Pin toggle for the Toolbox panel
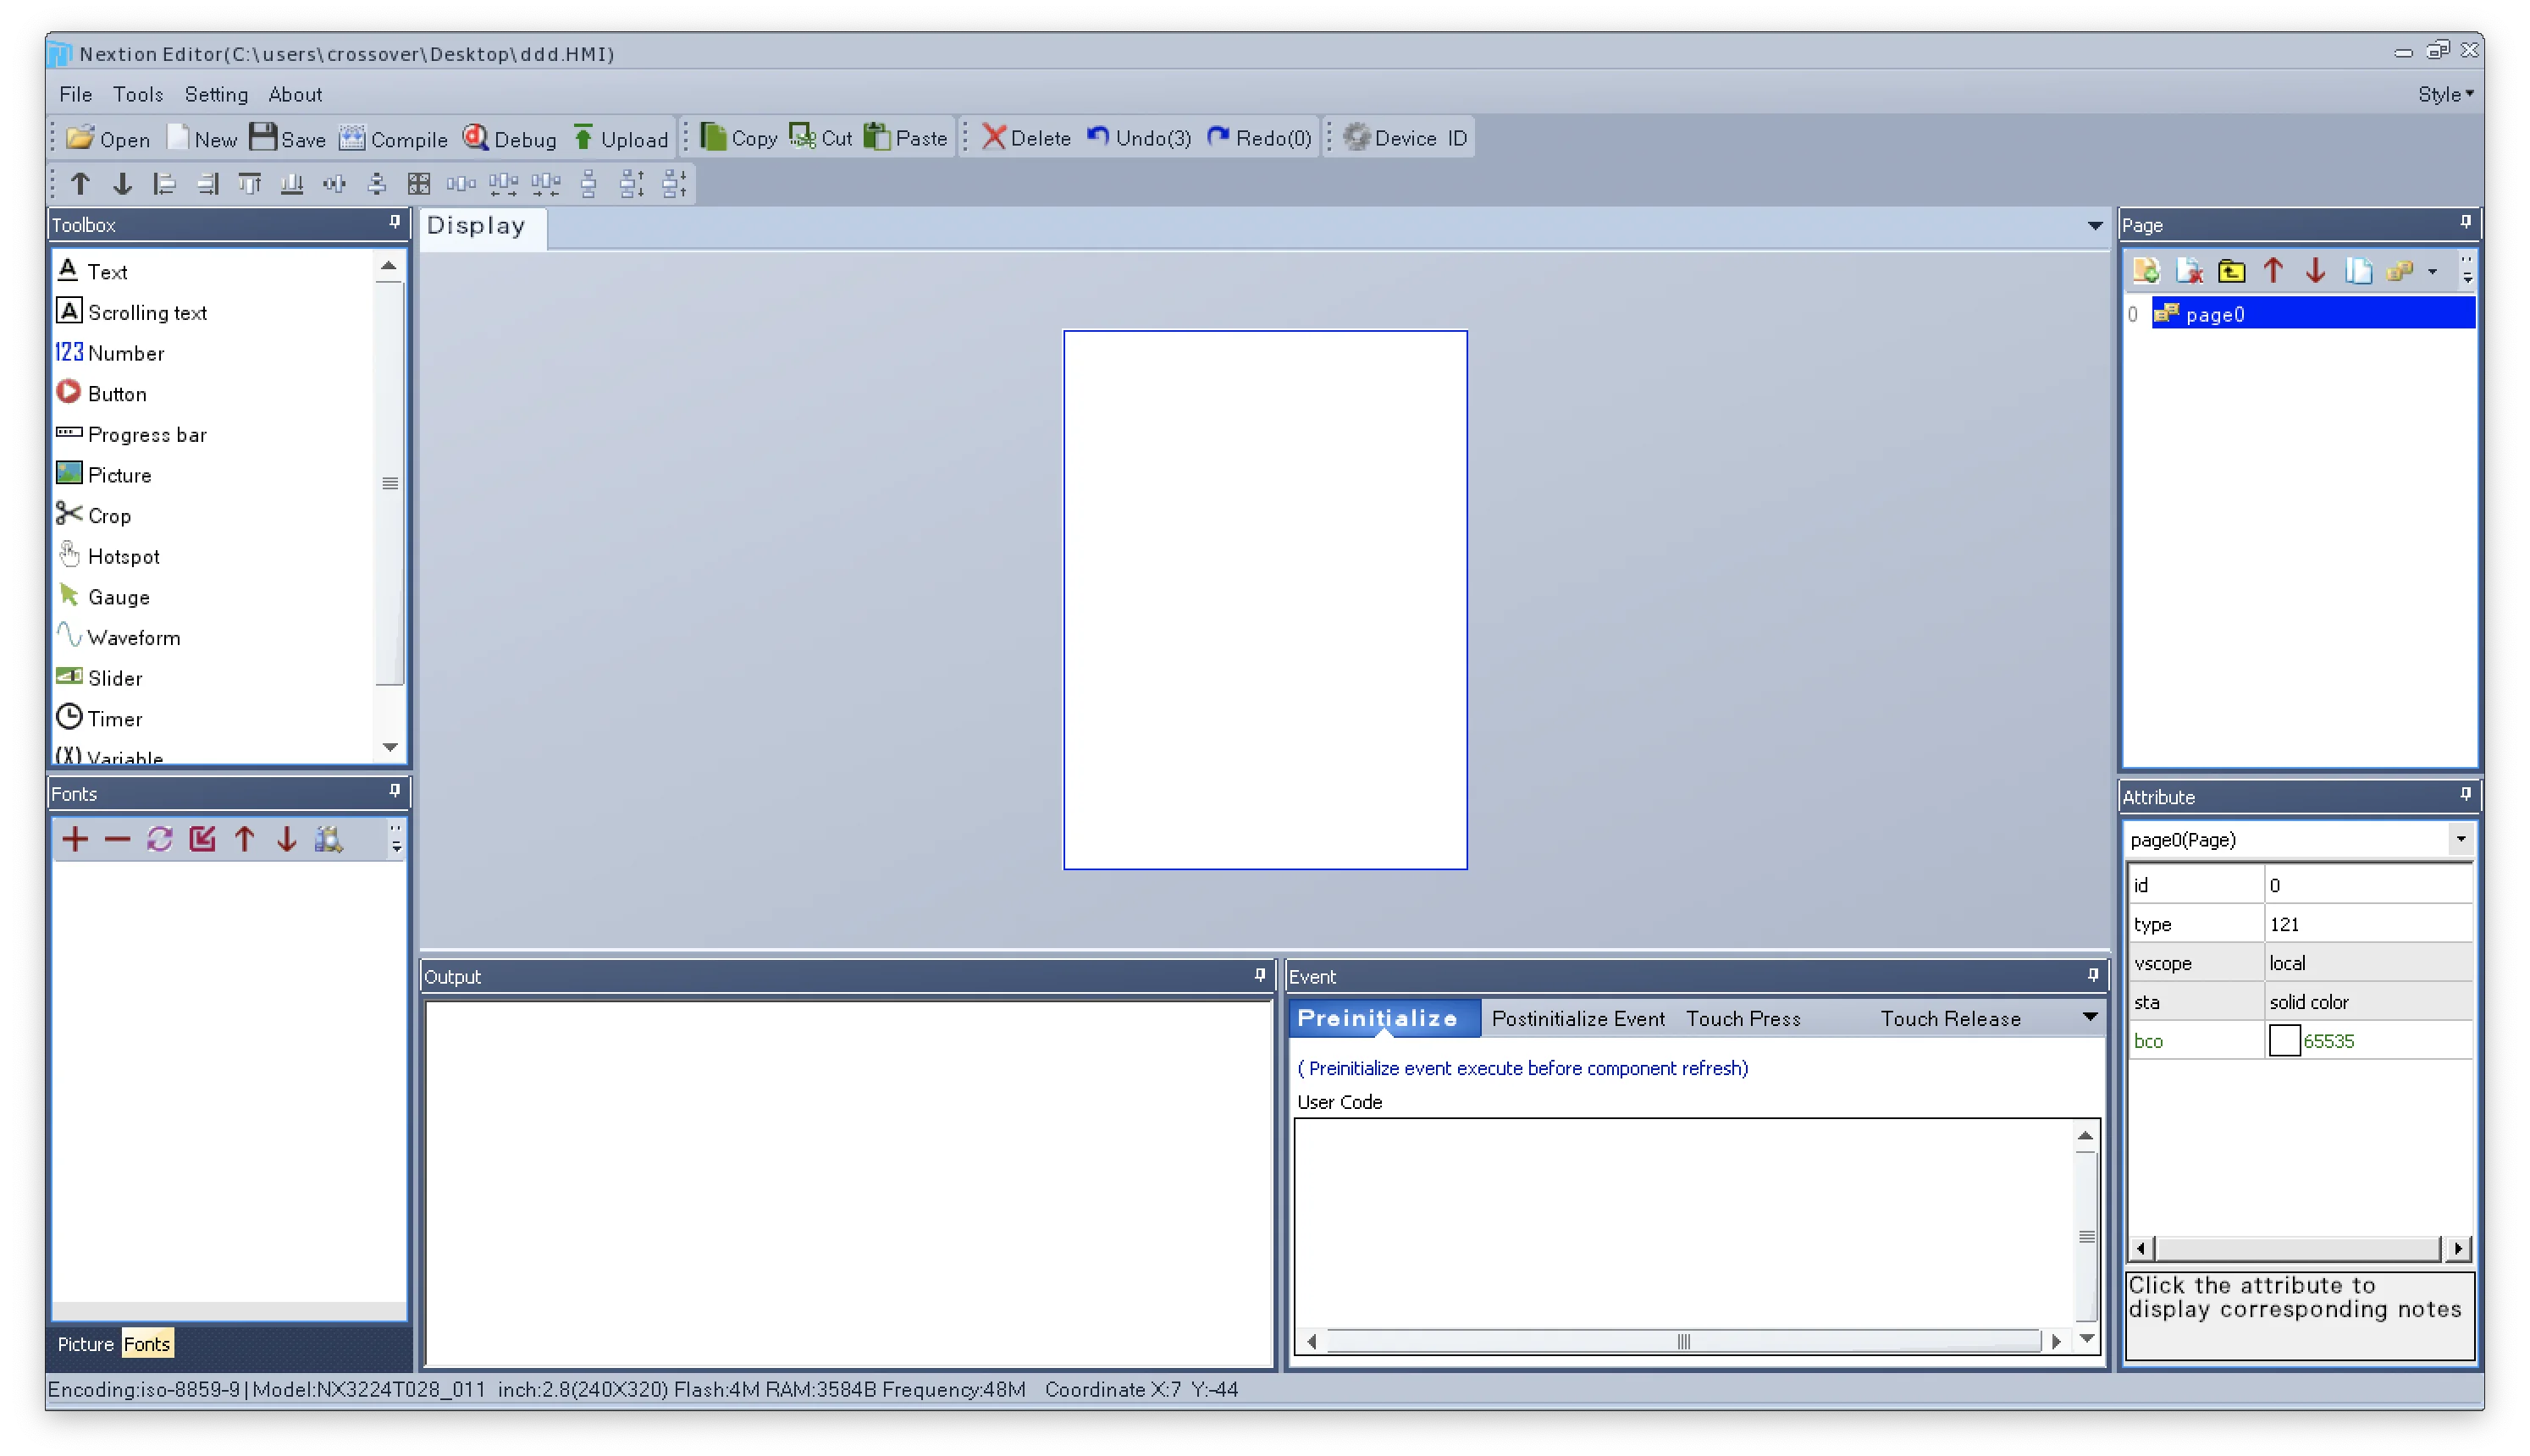The height and width of the screenshot is (1456, 2530). point(395,223)
